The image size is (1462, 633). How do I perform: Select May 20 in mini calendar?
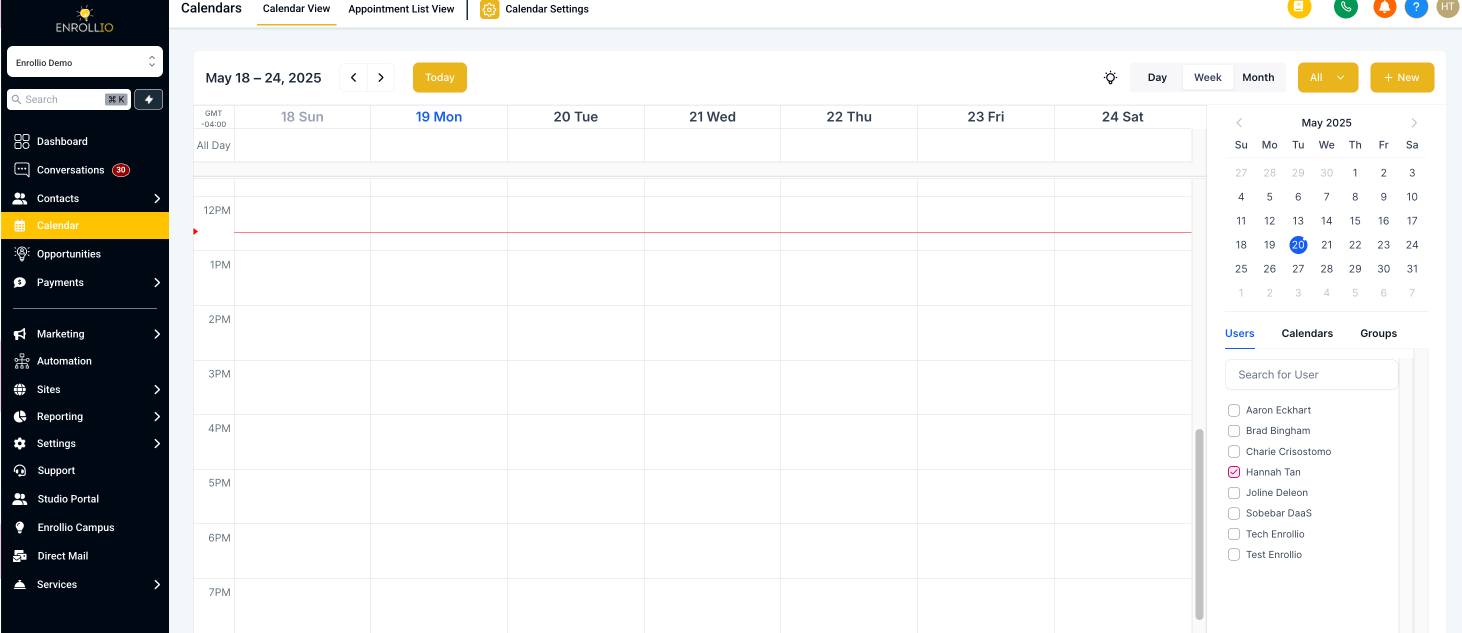coord(1298,245)
